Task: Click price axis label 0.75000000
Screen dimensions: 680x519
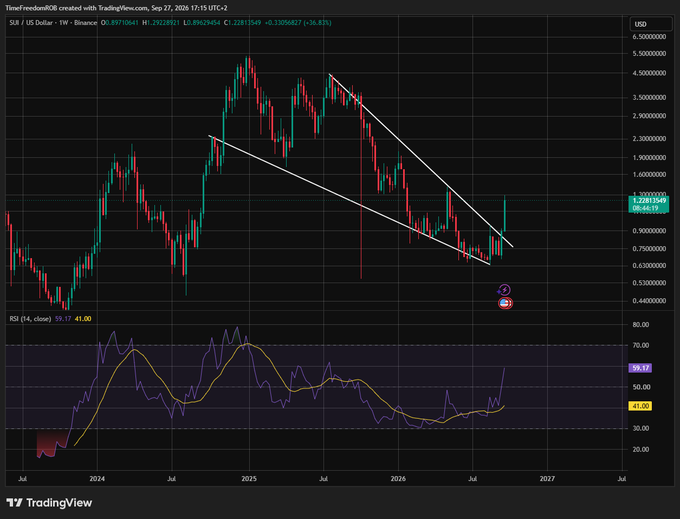Action: coord(649,248)
